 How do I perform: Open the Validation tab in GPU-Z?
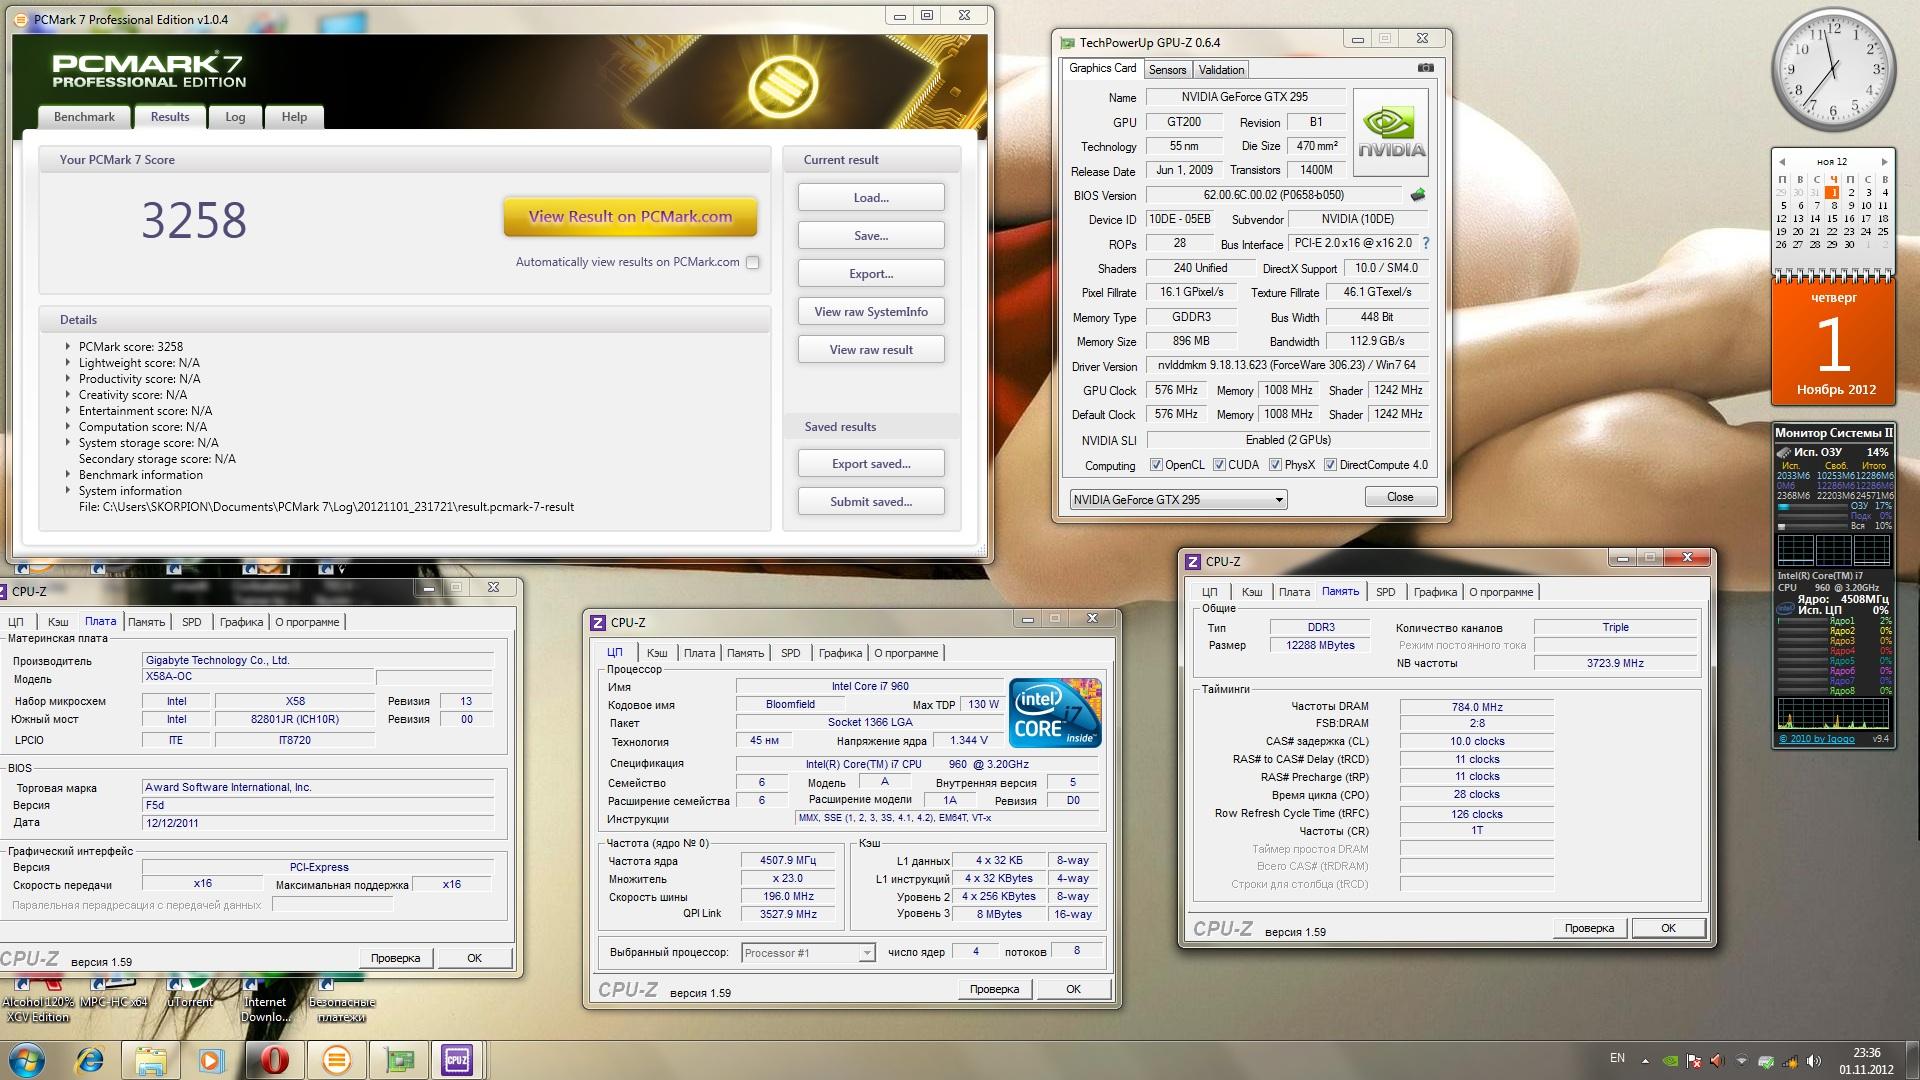(x=1221, y=69)
